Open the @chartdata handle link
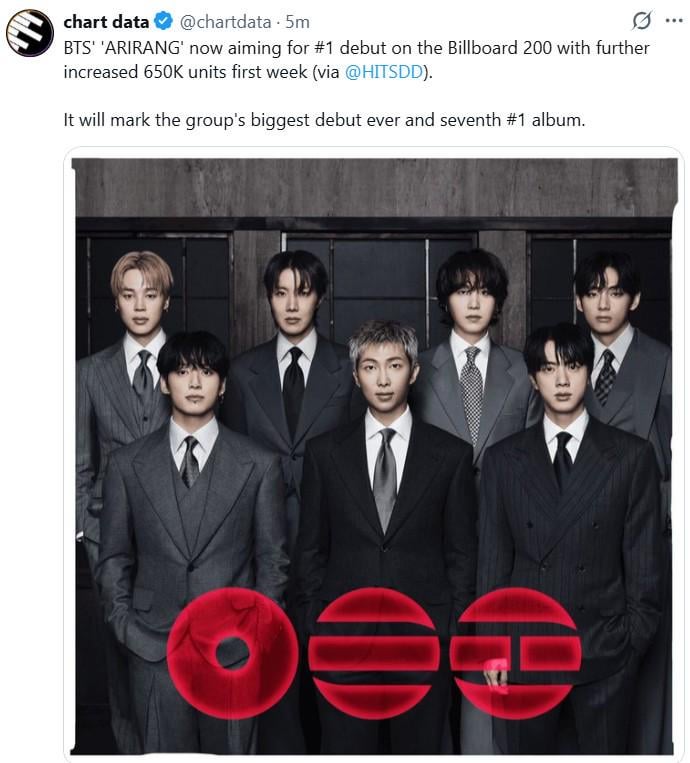690x763 pixels. [x=225, y=22]
